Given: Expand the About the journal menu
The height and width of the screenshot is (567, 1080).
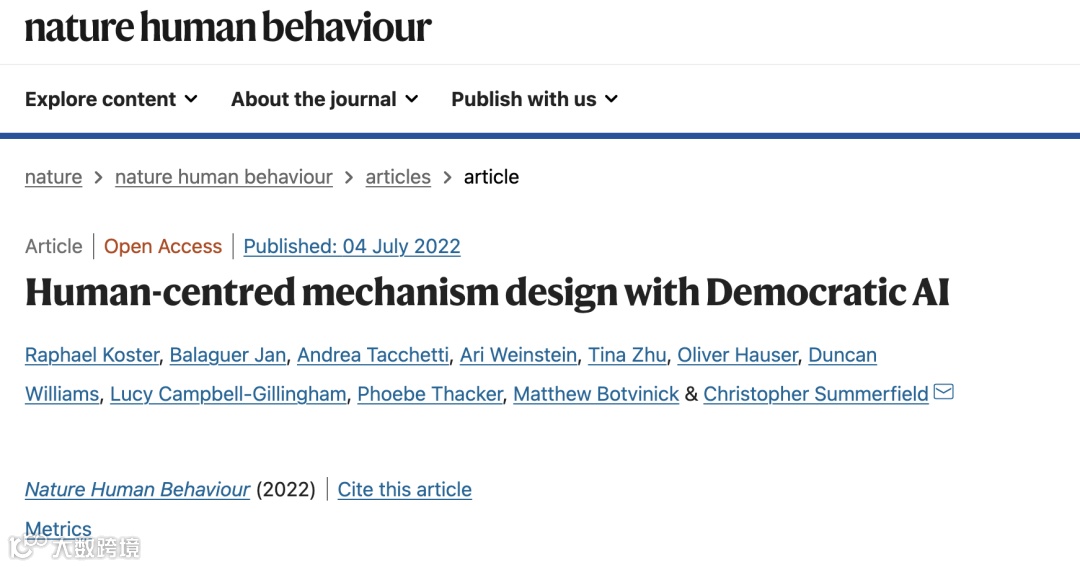Looking at the screenshot, I should [x=324, y=99].
